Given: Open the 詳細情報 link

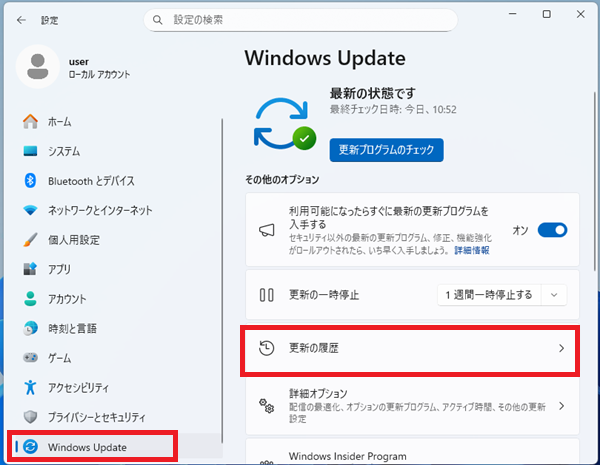Looking at the screenshot, I should point(472,250).
